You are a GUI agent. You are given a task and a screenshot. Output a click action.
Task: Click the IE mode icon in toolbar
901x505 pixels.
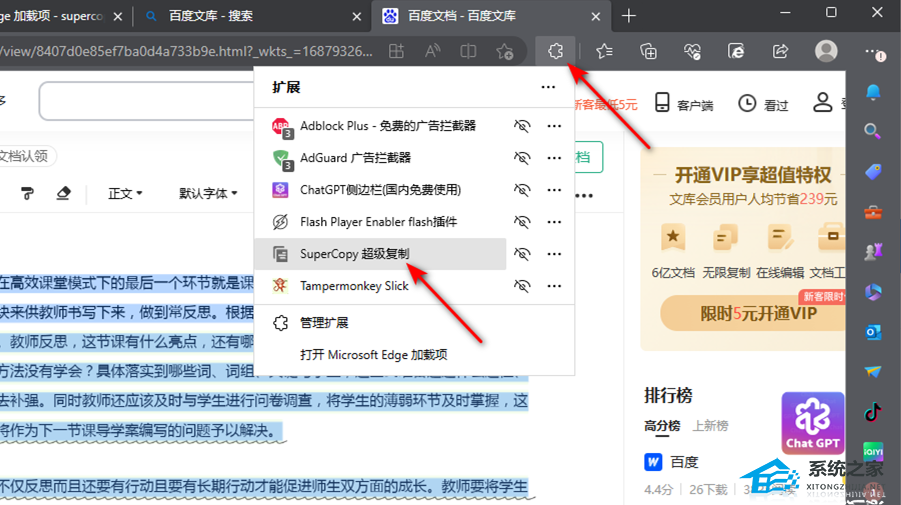pos(736,51)
